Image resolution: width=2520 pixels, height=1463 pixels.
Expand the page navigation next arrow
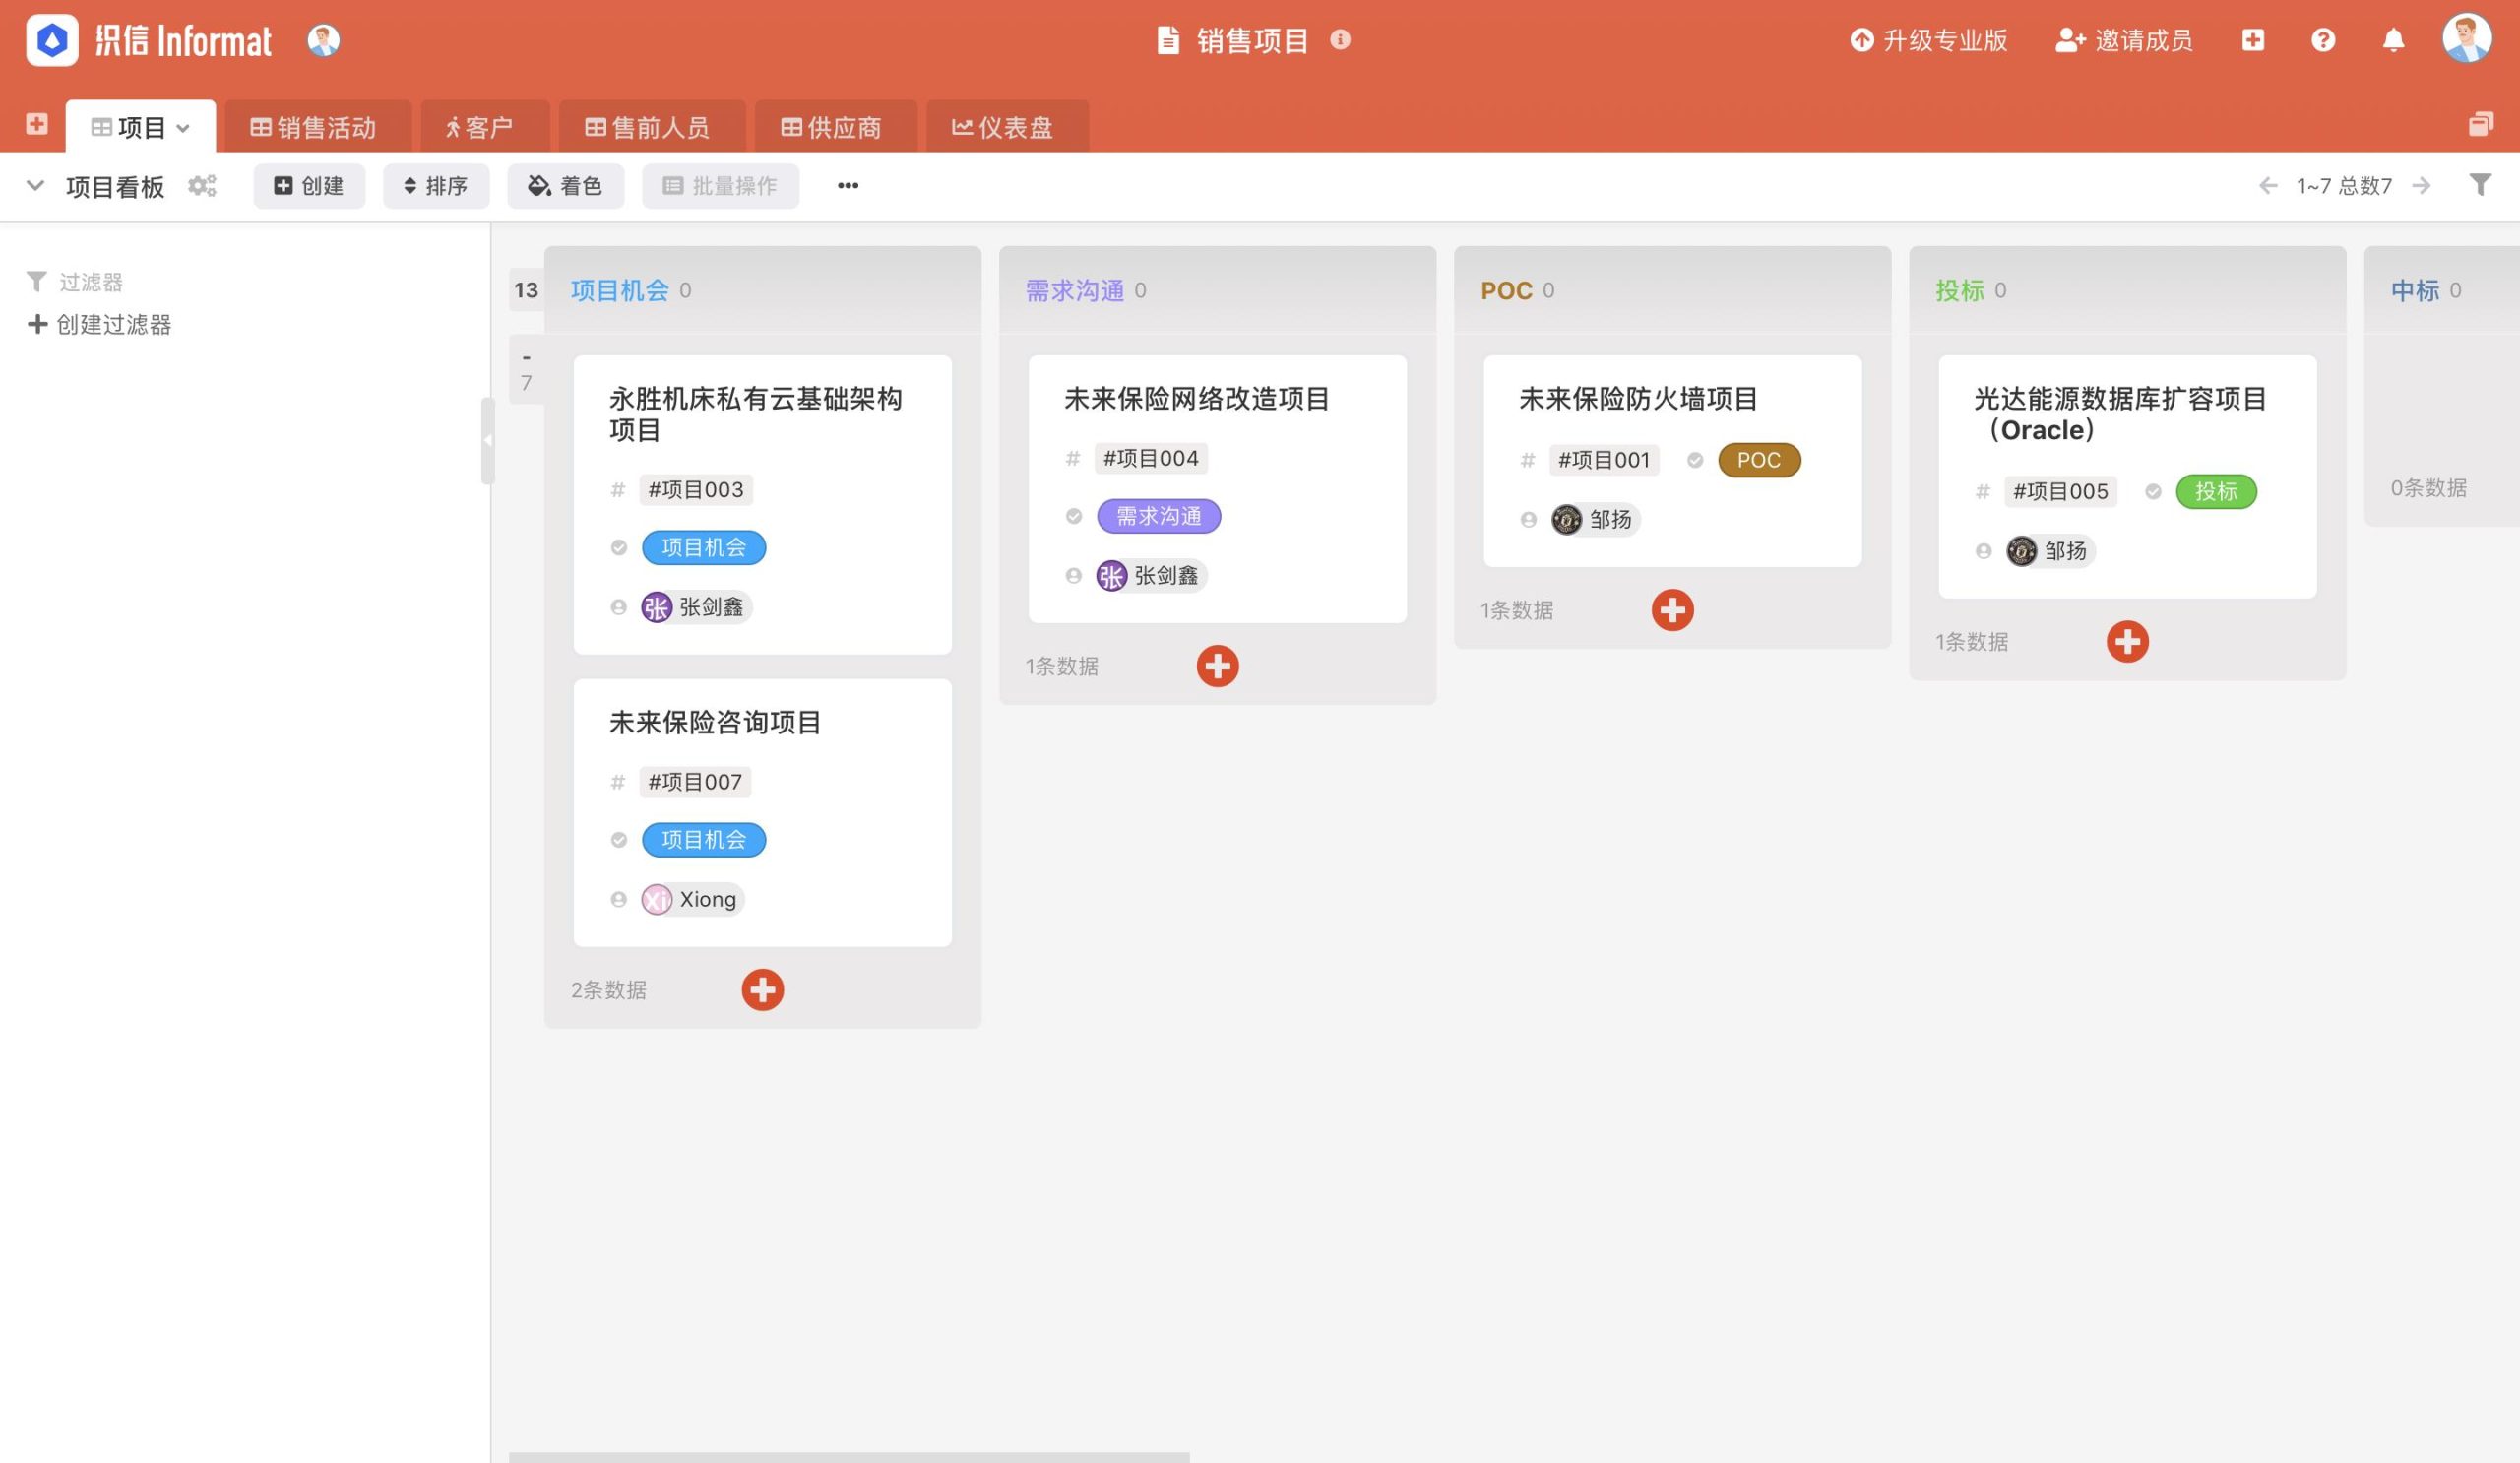tap(2423, 185)
